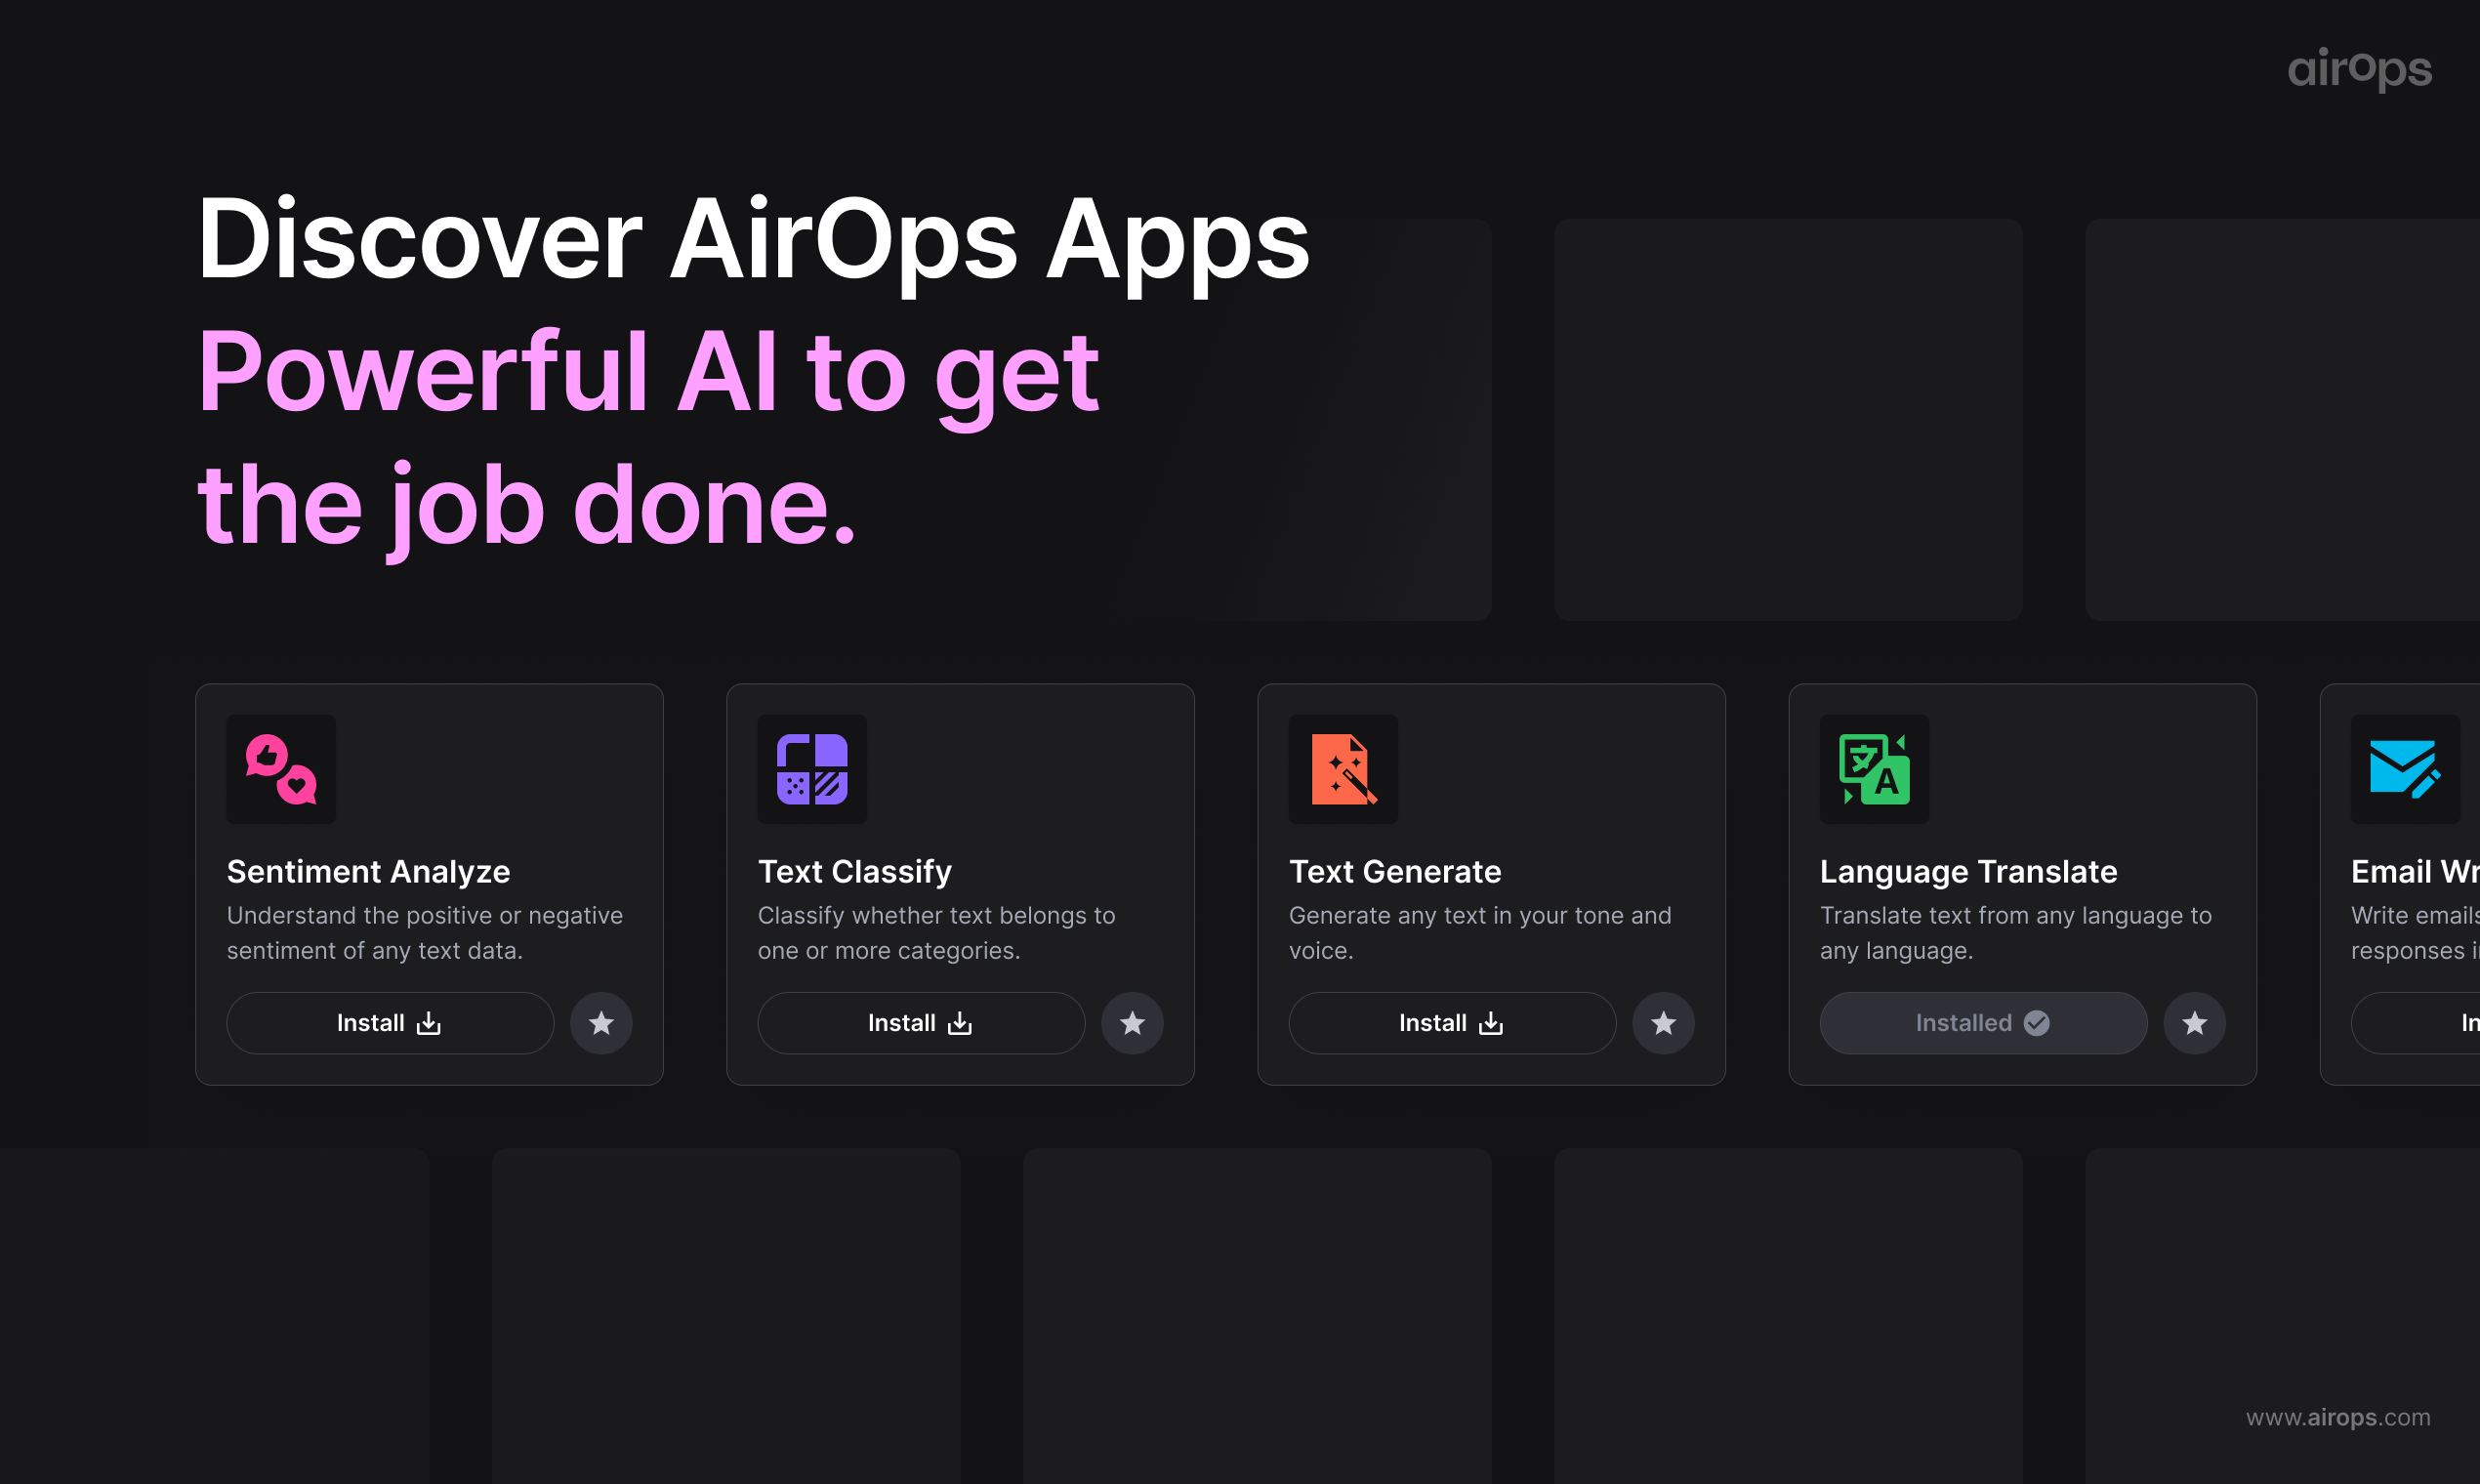Click the Text Classify app icon
This screenshot has height=1484, width=2480.
pos(812,770)
